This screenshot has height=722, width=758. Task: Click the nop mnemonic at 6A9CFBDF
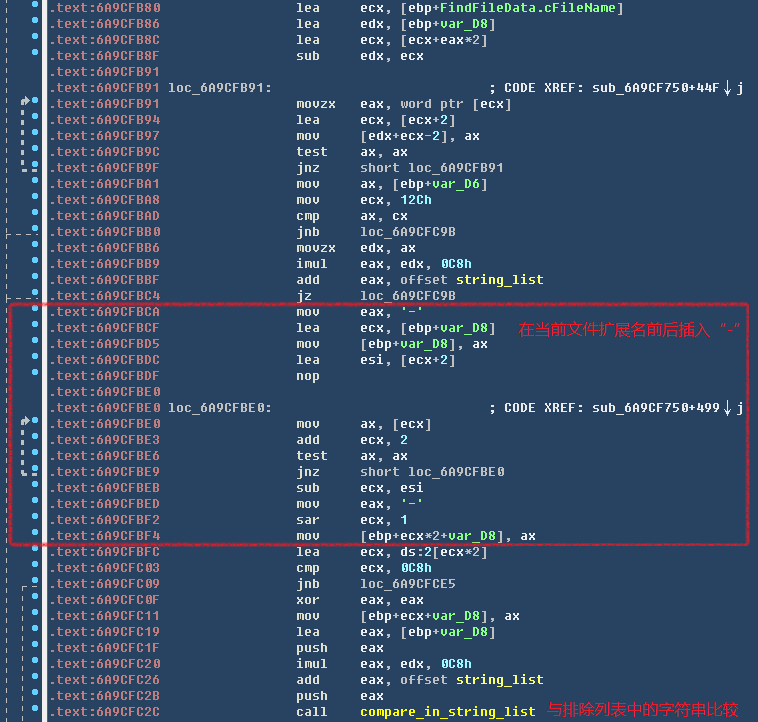tap(308, 375)
